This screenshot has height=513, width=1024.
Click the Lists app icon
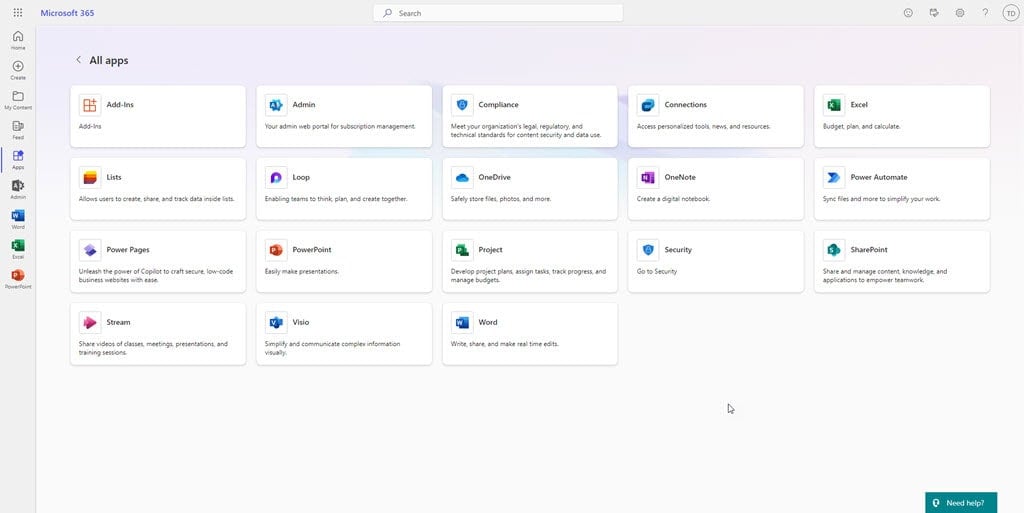point(90,178)
